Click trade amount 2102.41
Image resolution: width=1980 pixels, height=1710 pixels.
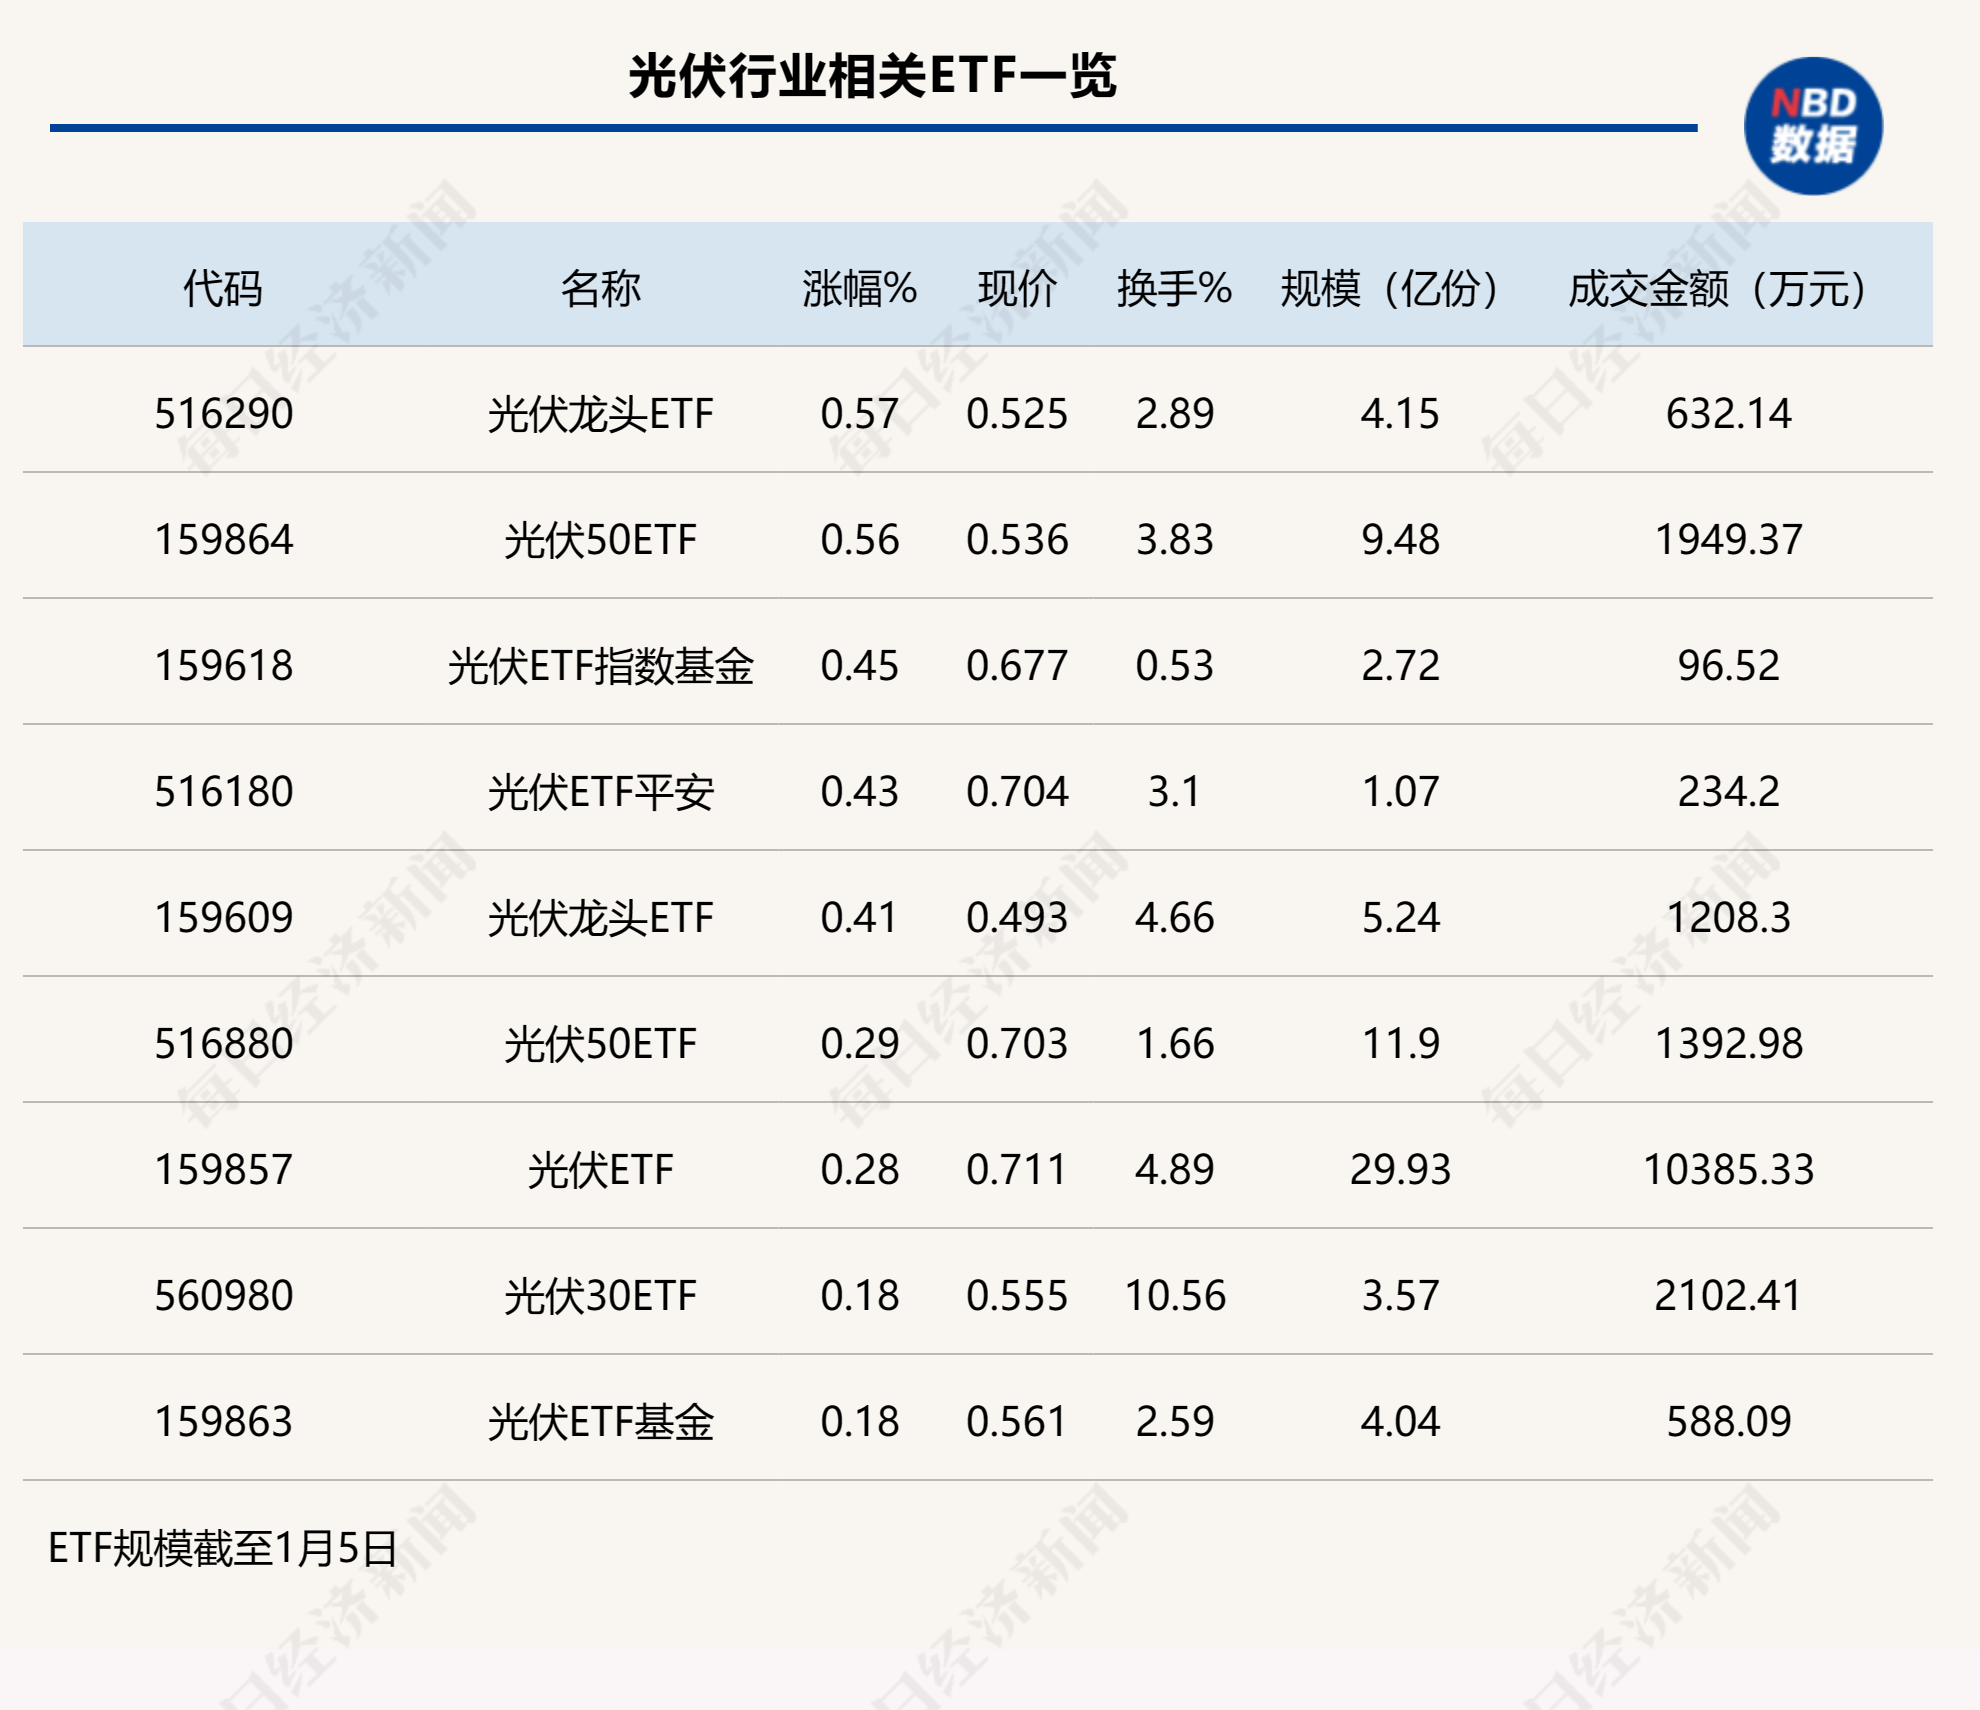[x=1728, y=1296]
